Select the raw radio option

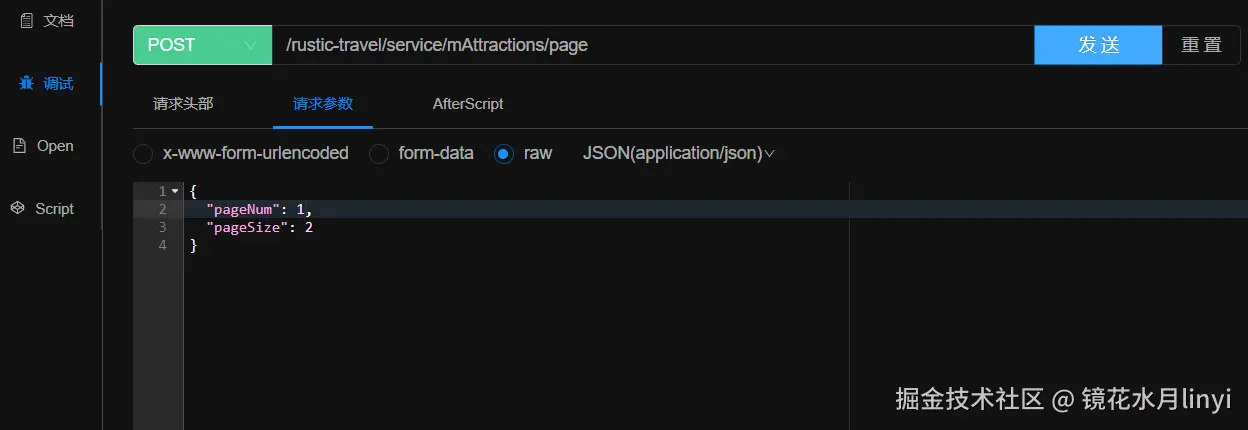pos(504,154)
